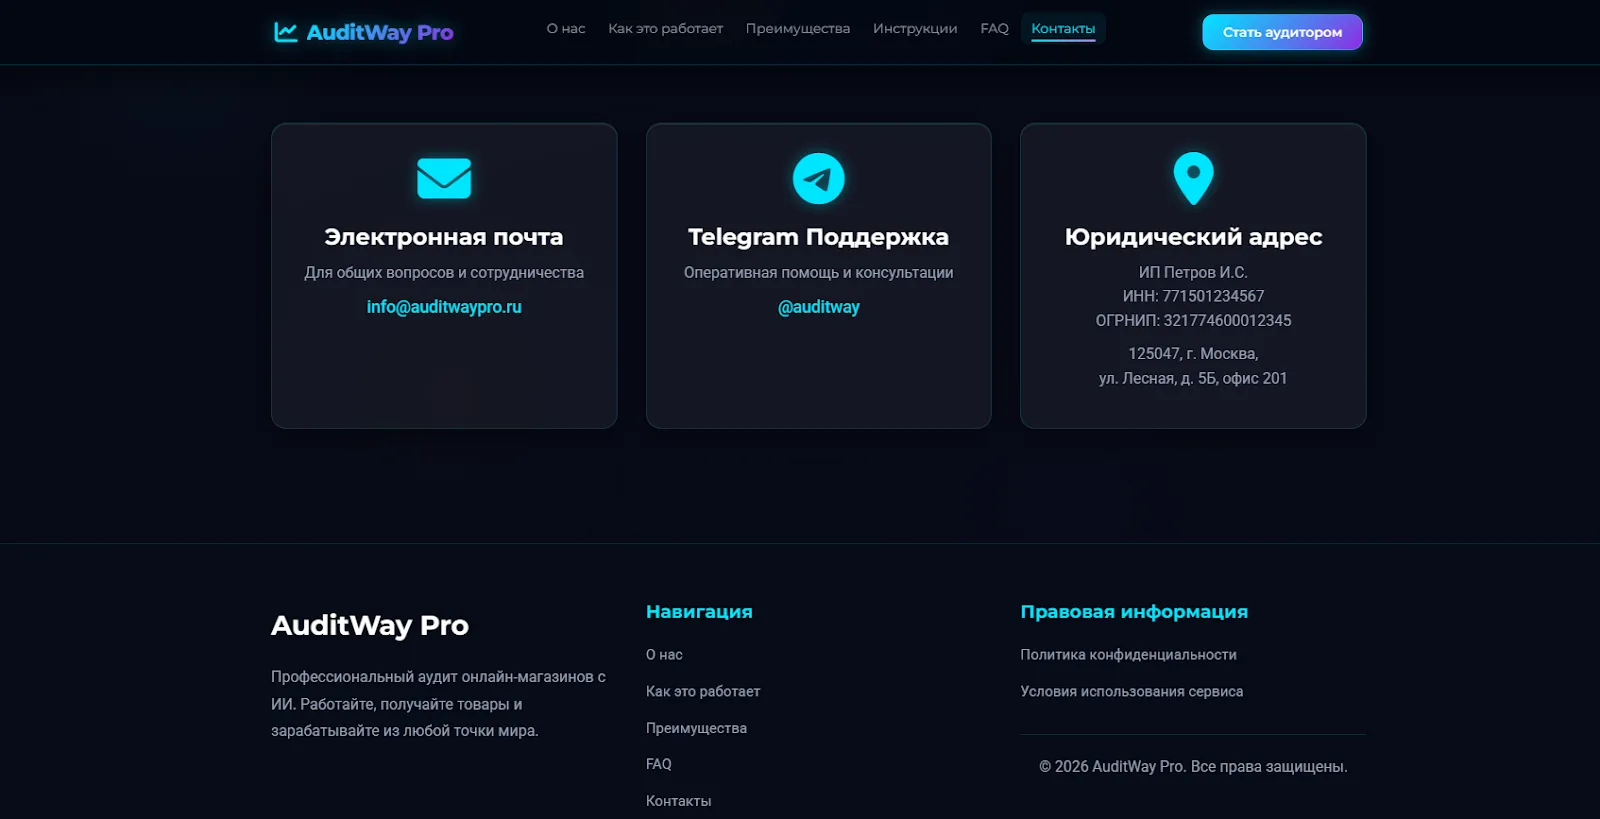Click the email envelope icon
This screenshot has width=1600, height=819.
point(444,178)
